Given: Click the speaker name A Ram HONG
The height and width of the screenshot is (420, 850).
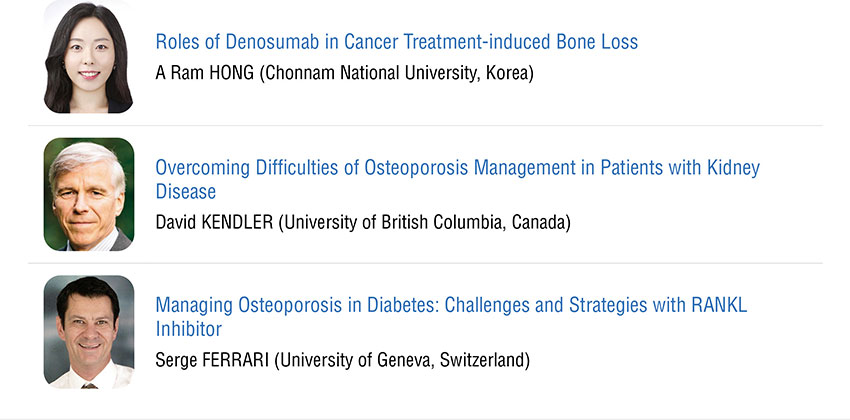Looking at the screenshot, I should point(204,73).
